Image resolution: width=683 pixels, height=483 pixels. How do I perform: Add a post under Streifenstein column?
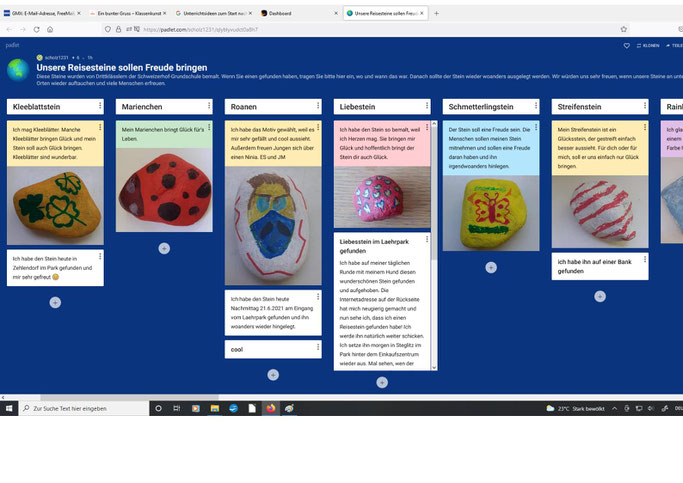pos(600,296)
